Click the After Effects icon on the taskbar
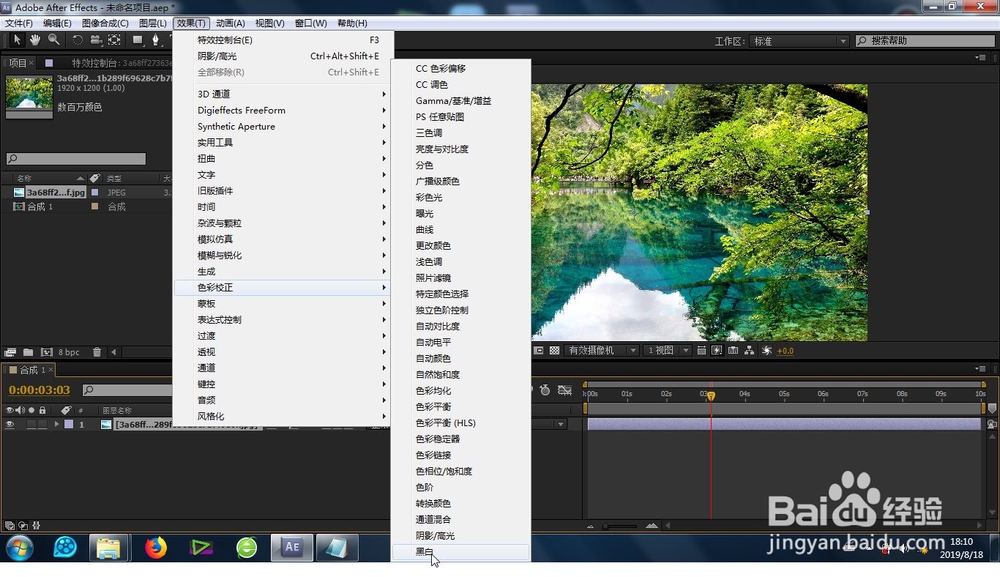Image resolution: width=1000 pixels, height=577 pixels. pos(291,548)
